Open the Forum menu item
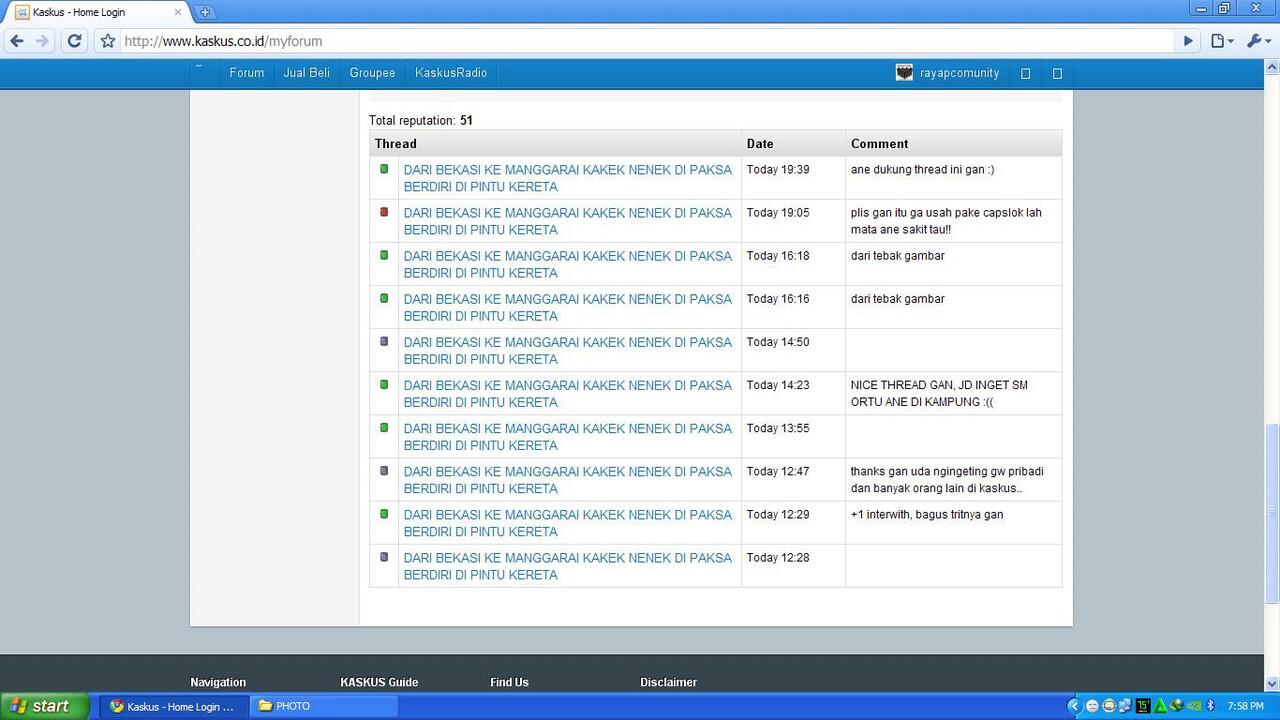 (246, 73)
